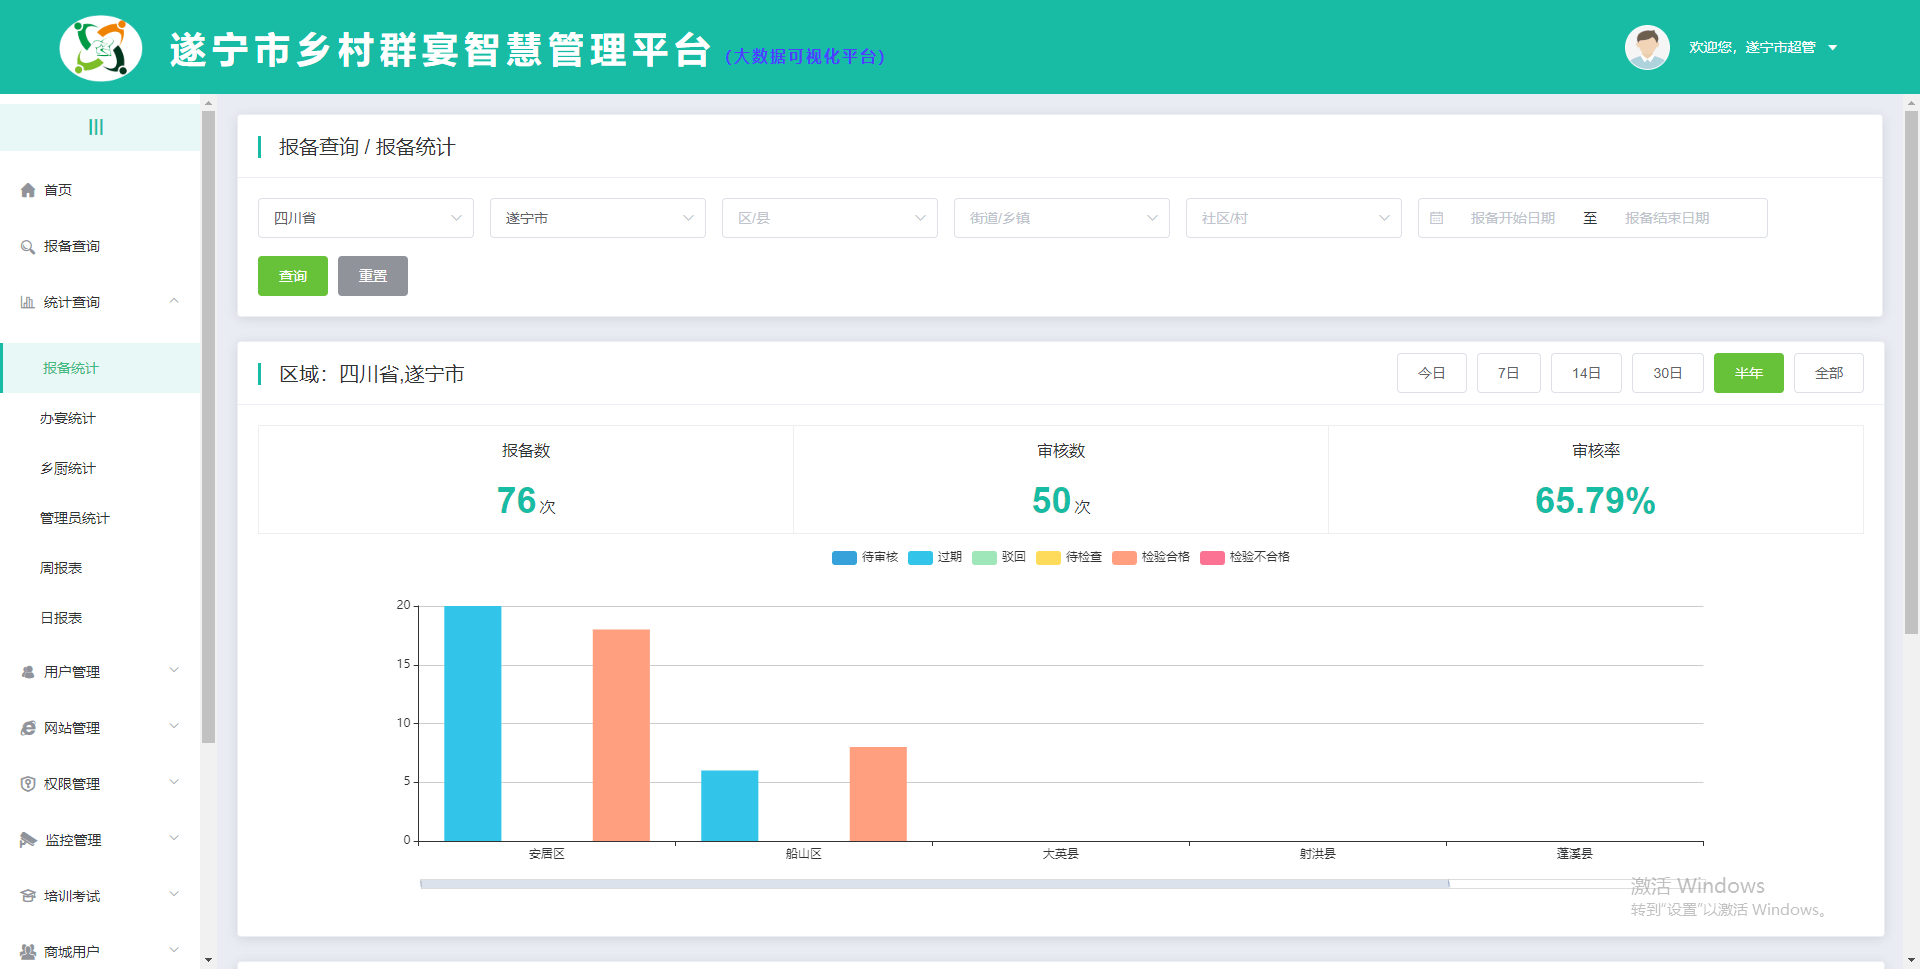This screenshot has height=969, width=1920.
Task: Open the 街道/乡镇 dropdown
Action: pyautogui.click(x=1061, y=218)
